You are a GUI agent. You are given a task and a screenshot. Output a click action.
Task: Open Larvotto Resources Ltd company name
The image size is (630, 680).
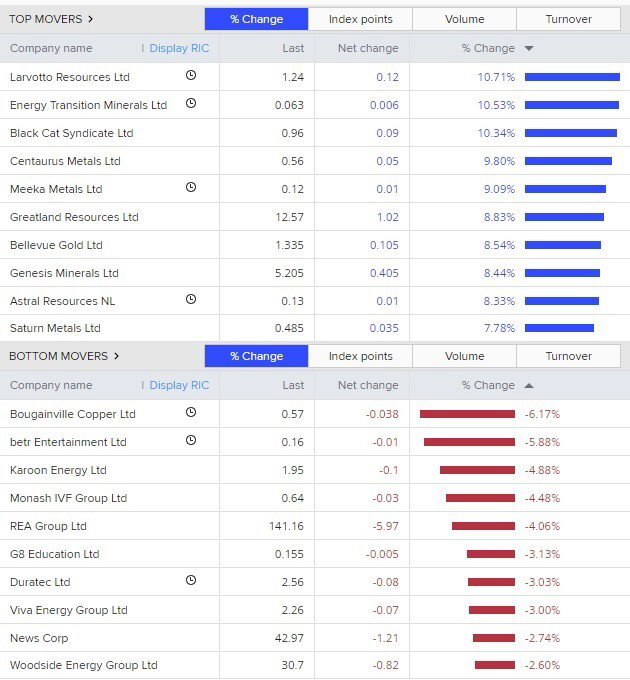click(x=70, y=77)
